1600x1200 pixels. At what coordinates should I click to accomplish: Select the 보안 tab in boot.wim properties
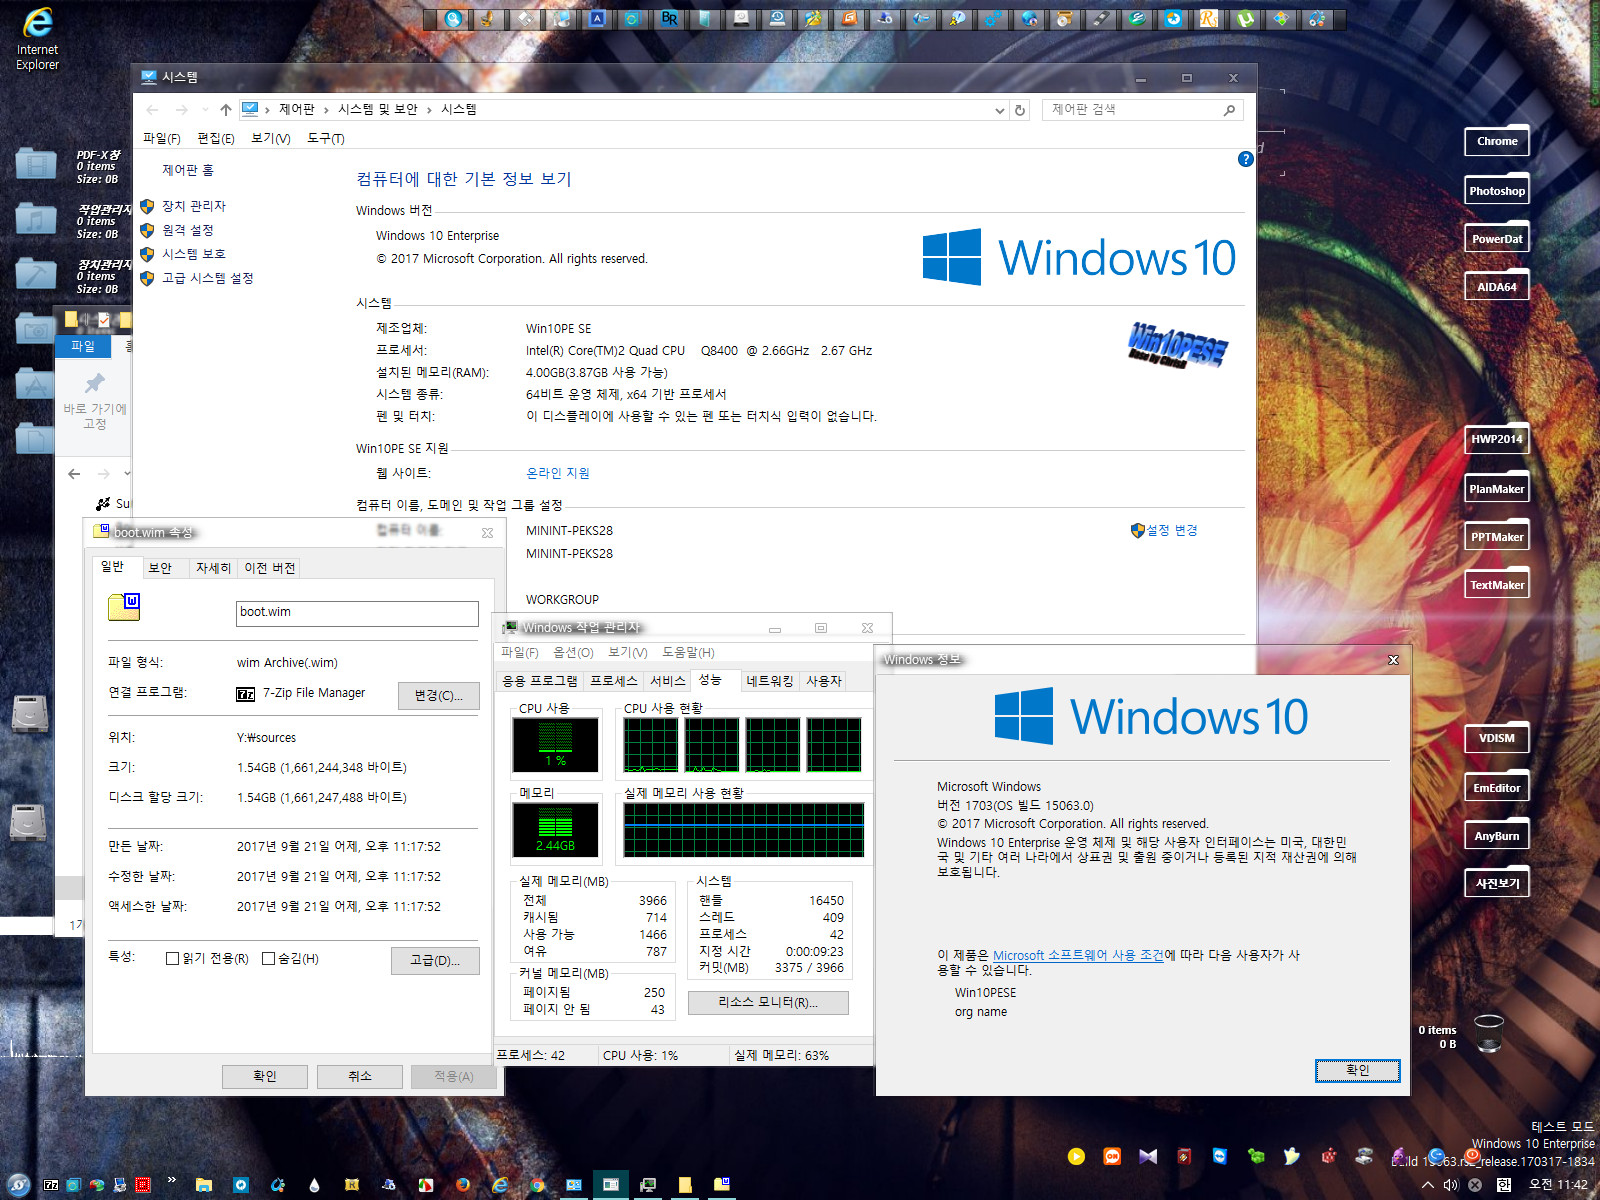point(160,568)
